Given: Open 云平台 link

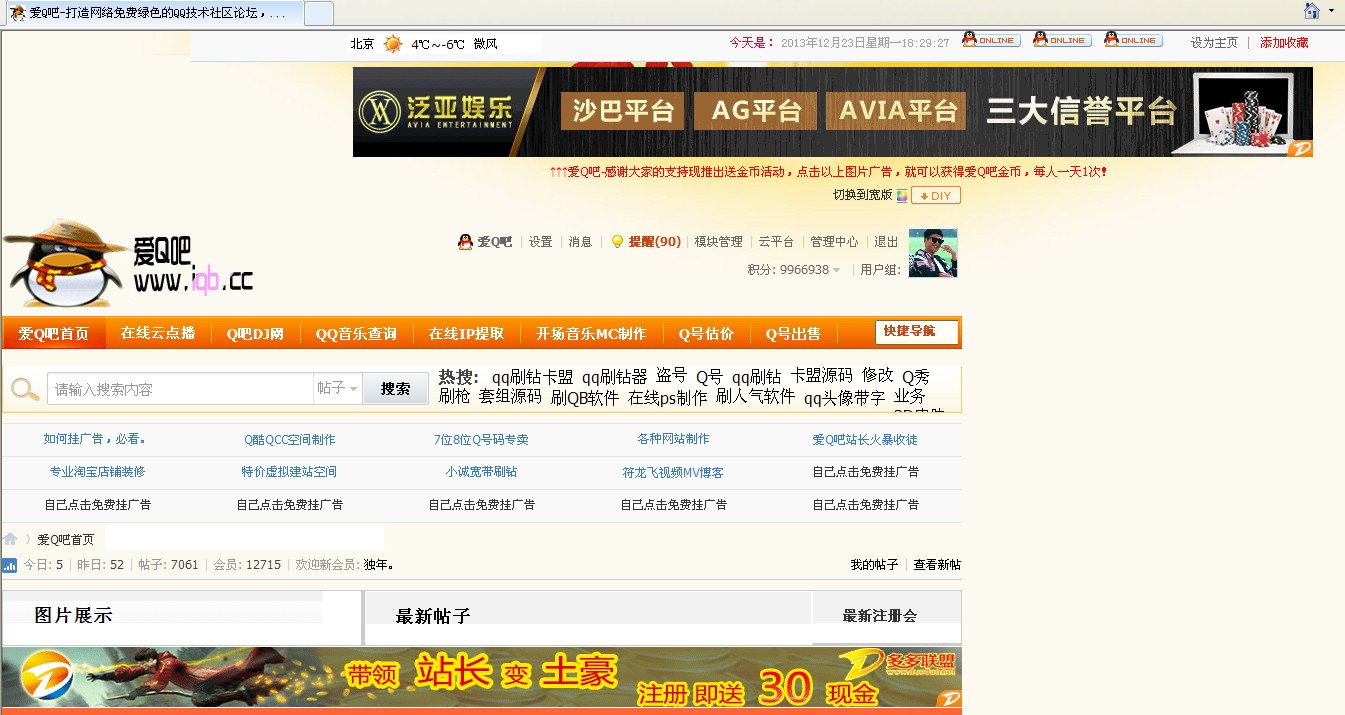Looking at the screenshot, I should pos(776,242).
